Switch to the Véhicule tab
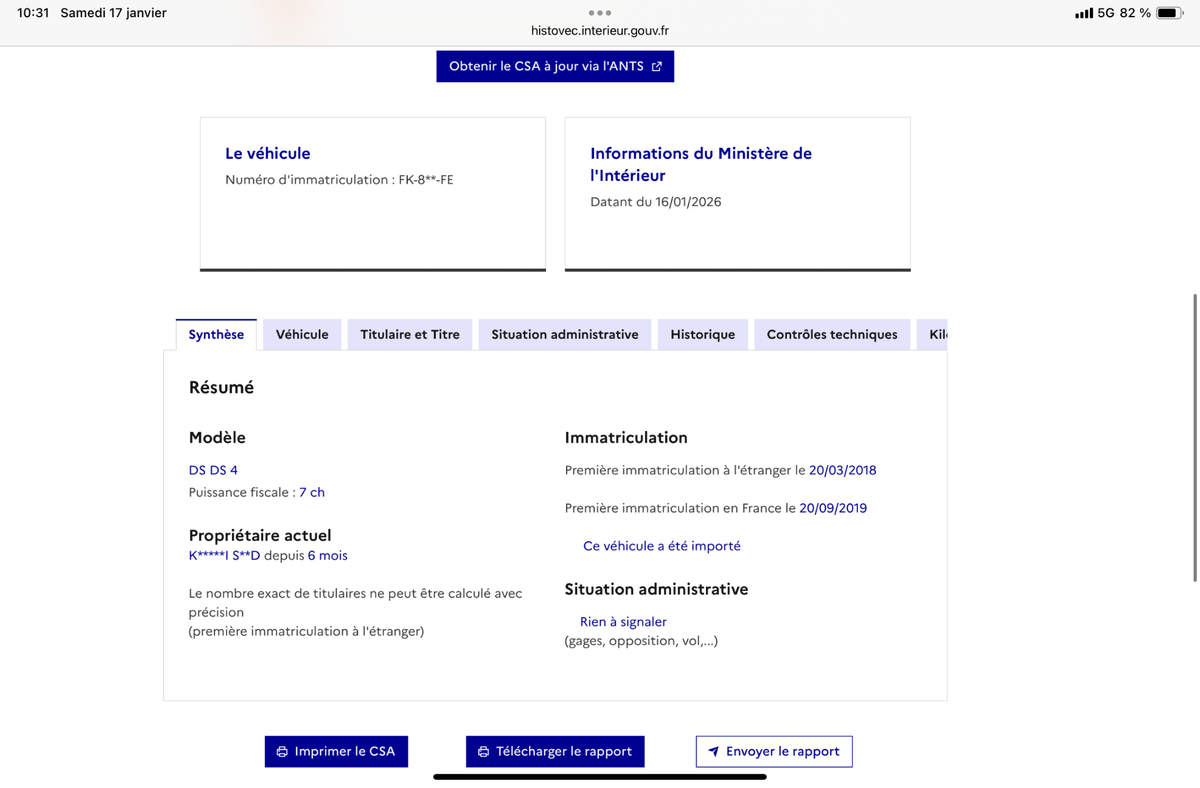The image size is (1200, 788). [302, 334]
